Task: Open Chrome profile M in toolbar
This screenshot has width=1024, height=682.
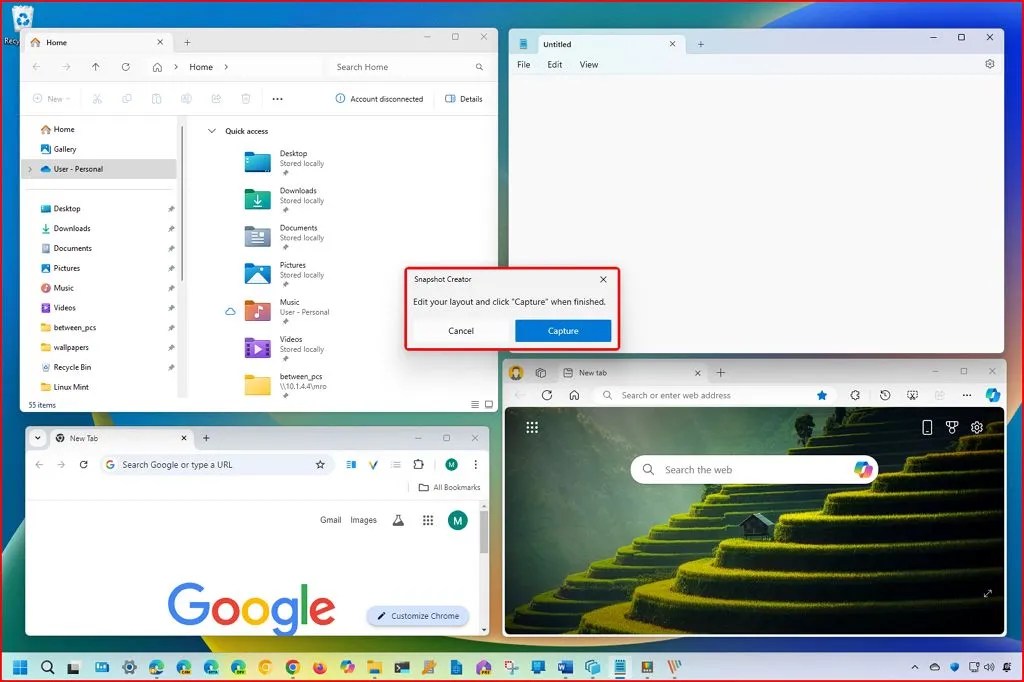Action: click(x=451, y=464)
